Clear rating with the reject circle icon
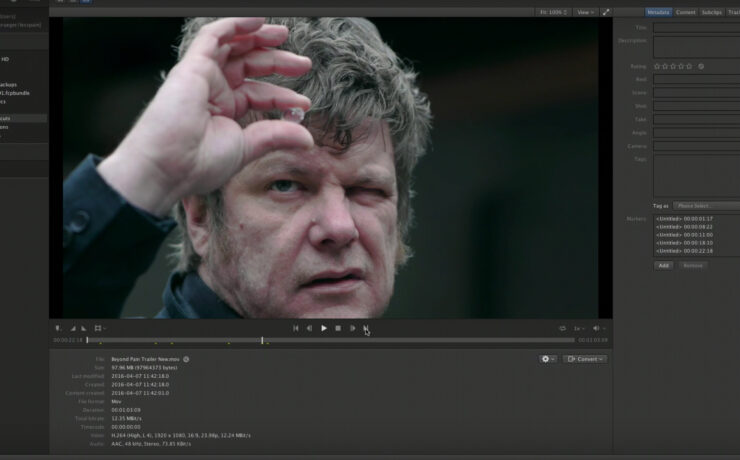Image resolution: width=740 pixels, height=460 pixels. pyautogui.click(x=701, y=67)
